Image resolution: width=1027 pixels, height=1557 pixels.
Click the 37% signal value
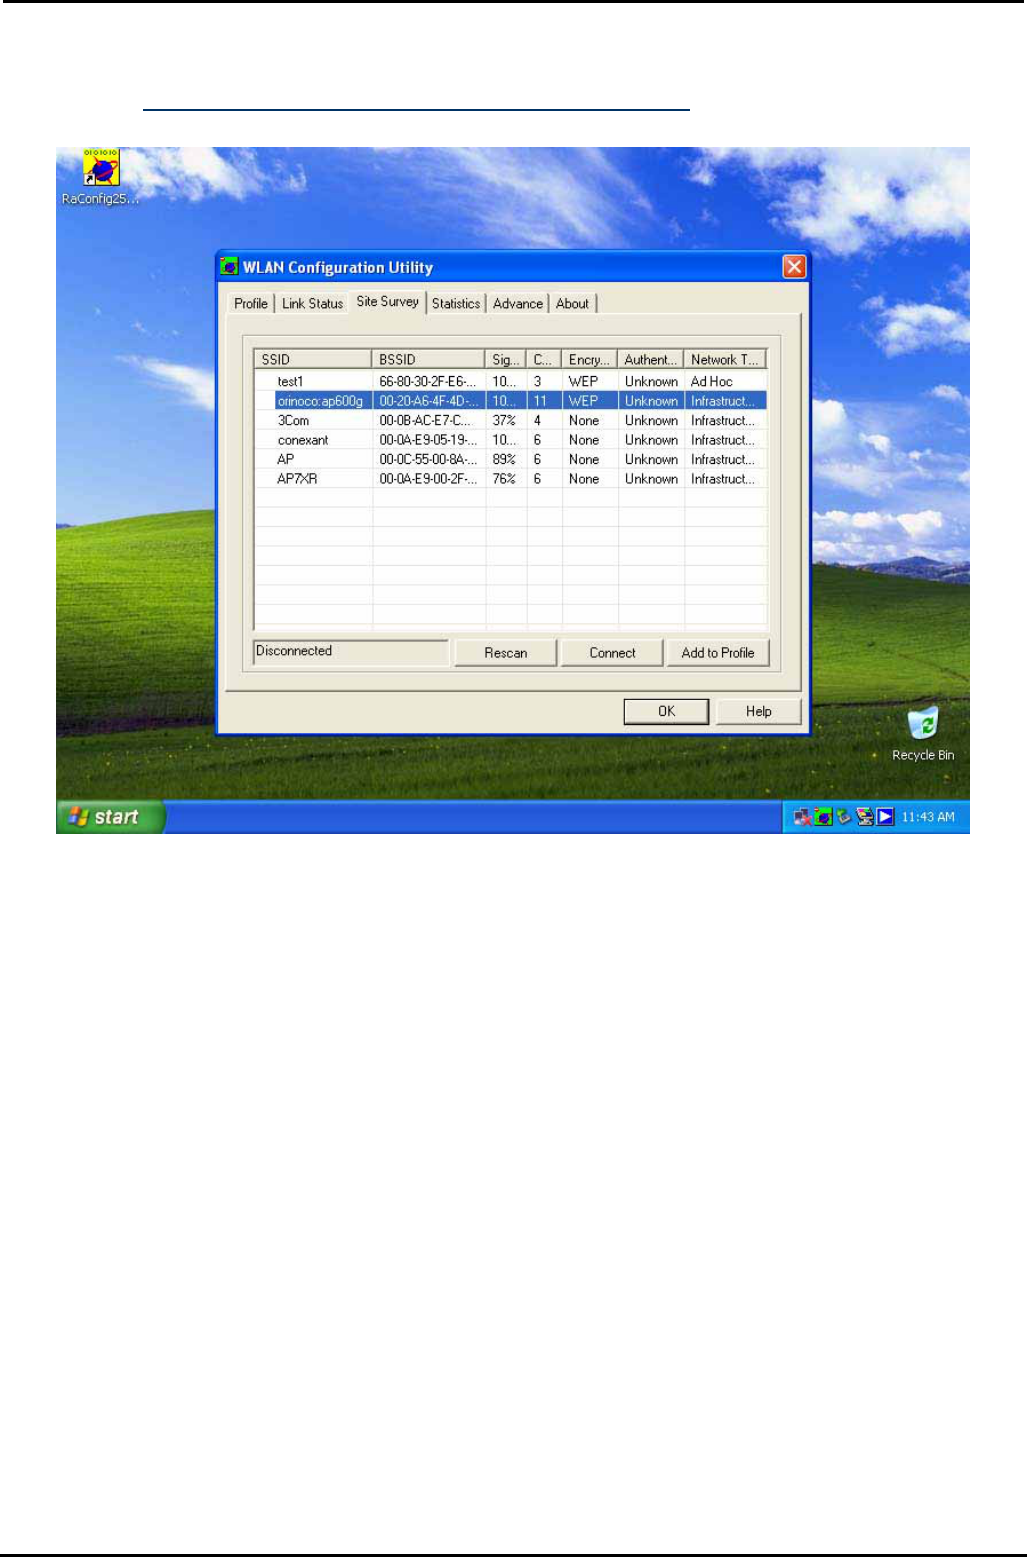(x=504, y=420)
